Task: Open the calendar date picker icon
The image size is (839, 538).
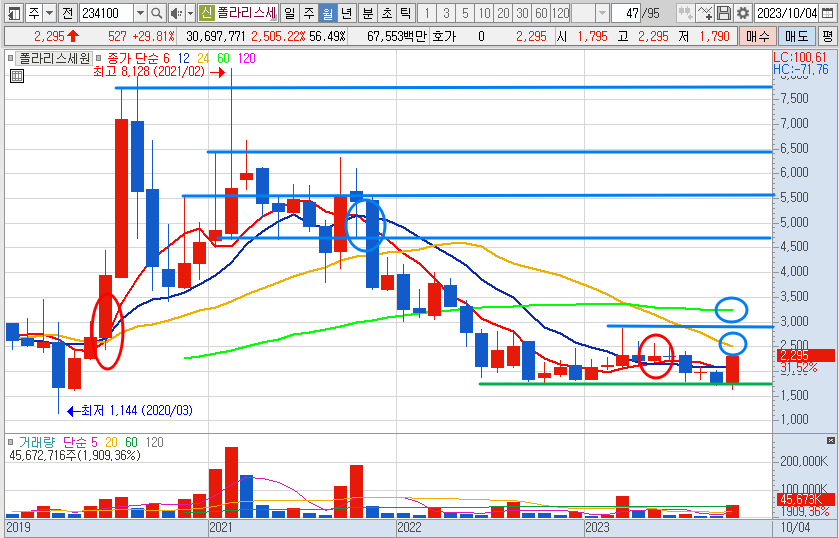Action: [x=827, y=13]
